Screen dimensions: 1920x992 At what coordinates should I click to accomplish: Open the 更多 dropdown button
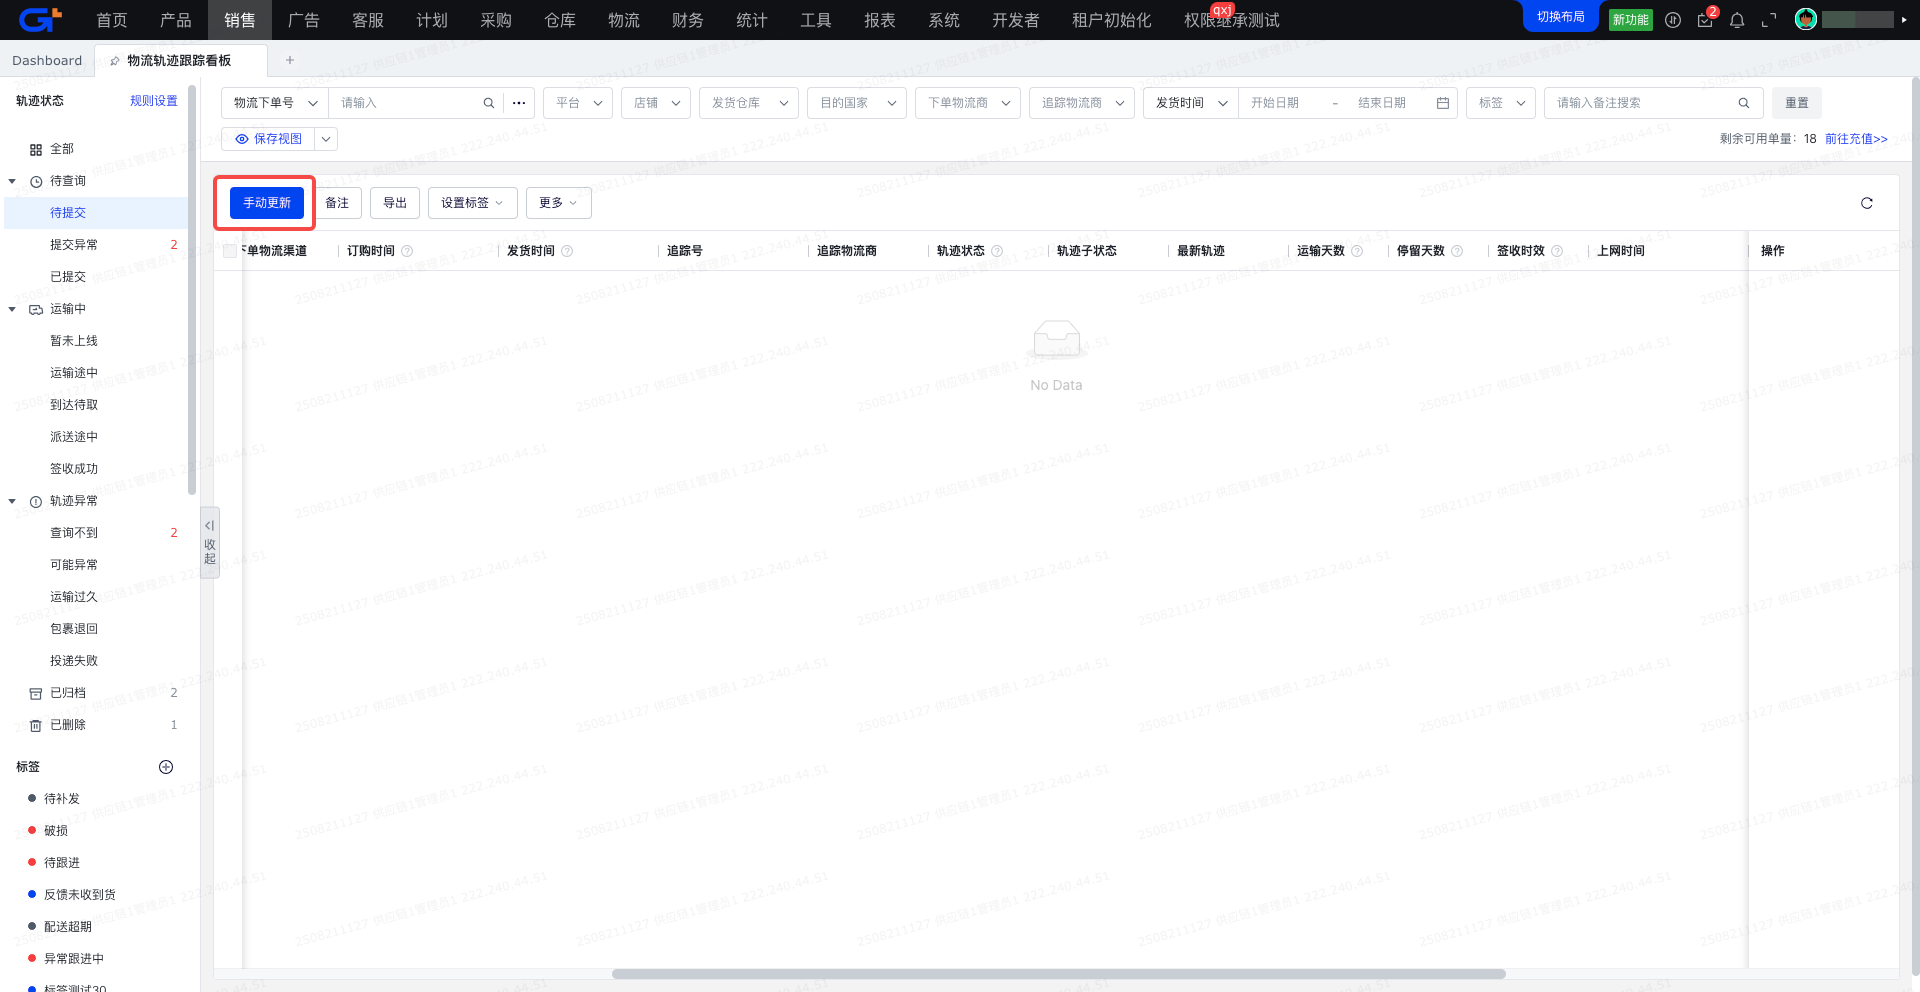coord(558,203)
